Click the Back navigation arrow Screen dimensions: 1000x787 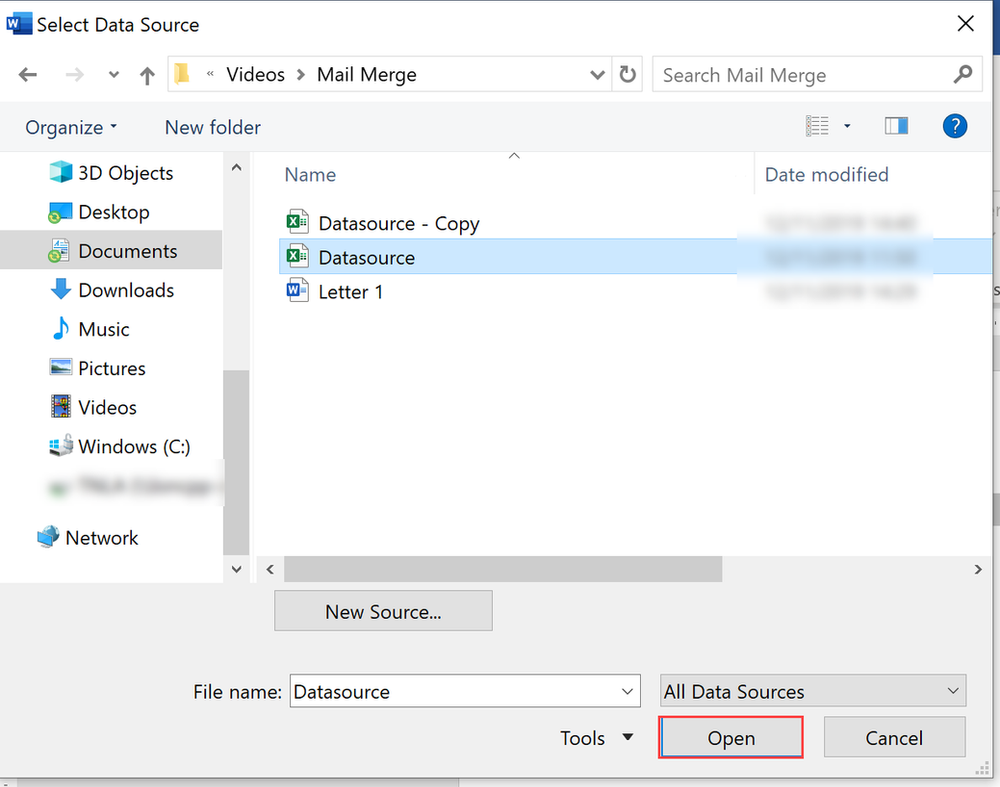[x=28, y=75]
